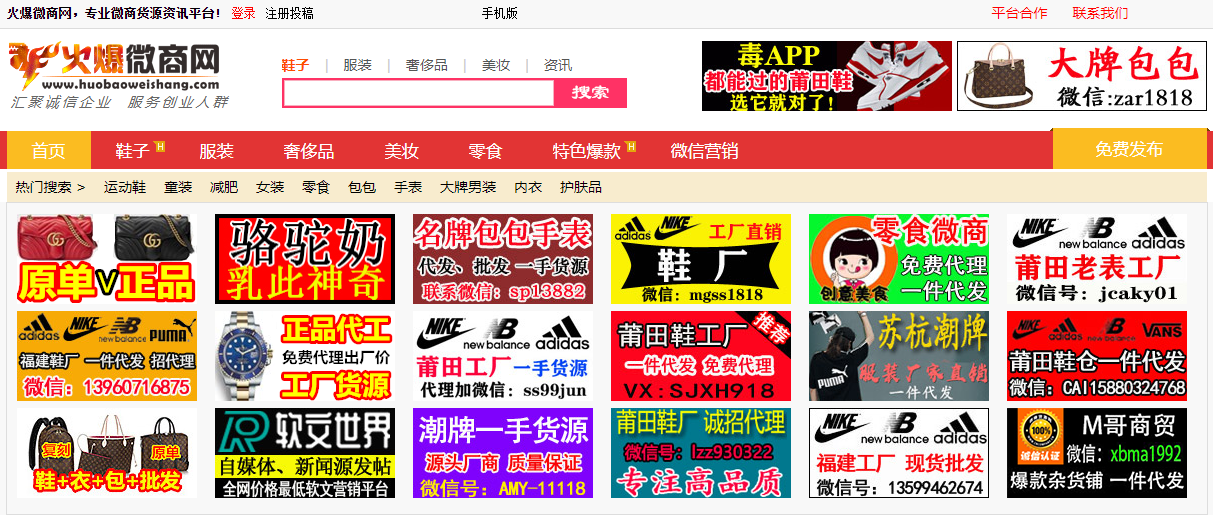This screenshot has width=1213, height=516.
Task: Click the M哥商贸 certified badge ad
Action: tap(1096, 452)
